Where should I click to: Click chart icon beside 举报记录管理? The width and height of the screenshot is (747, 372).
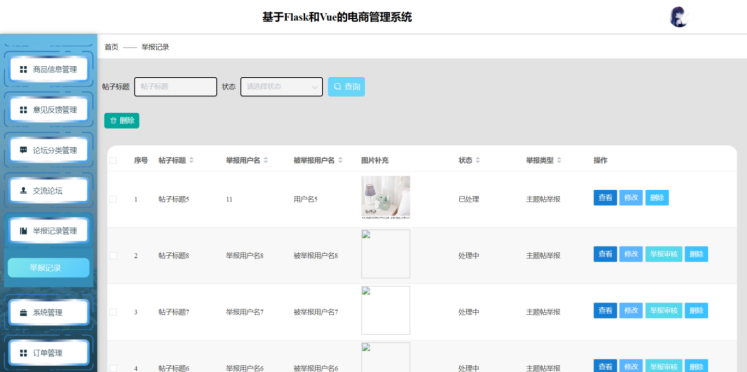tap(23, 231)
